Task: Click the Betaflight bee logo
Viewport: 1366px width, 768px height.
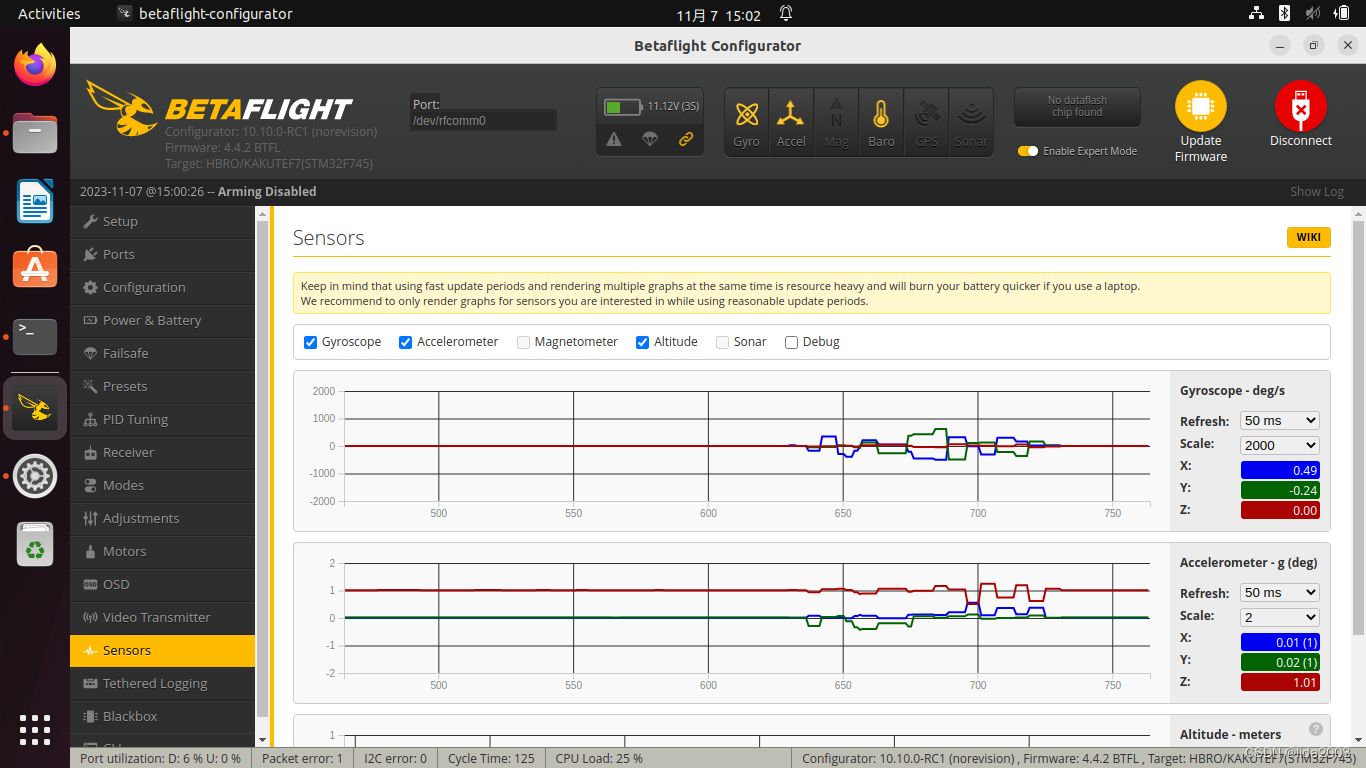Action: pos(124,108)
